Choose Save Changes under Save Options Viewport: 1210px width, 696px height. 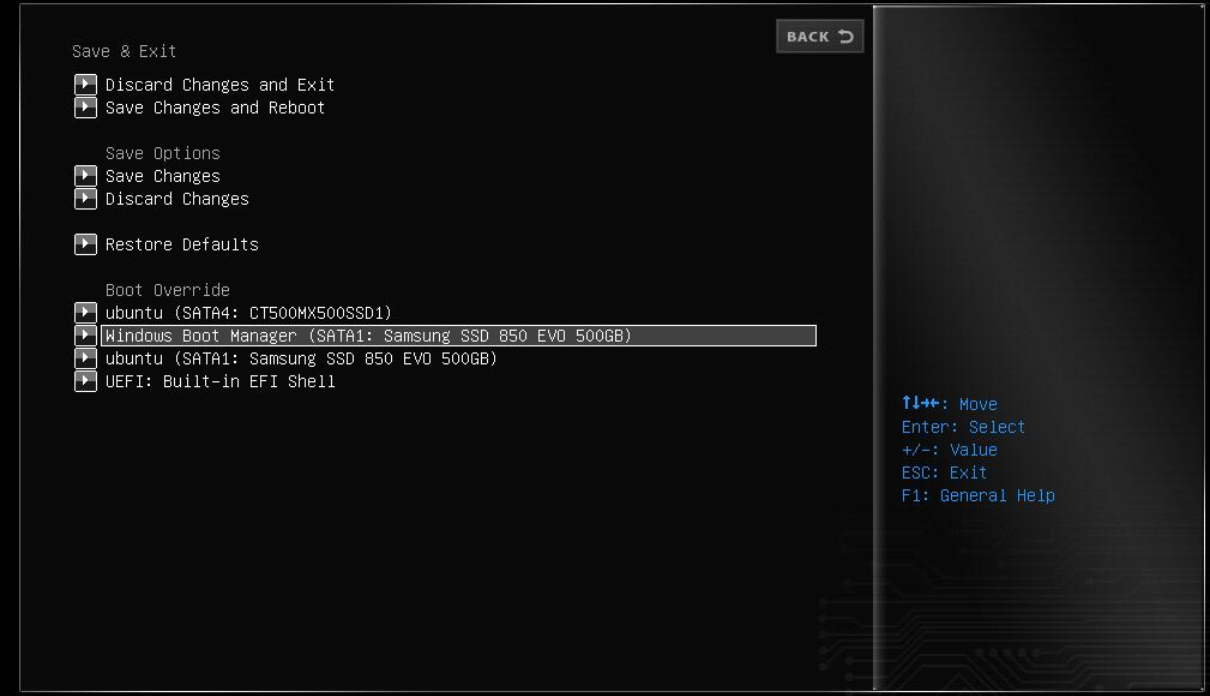(x=163, y=176)
